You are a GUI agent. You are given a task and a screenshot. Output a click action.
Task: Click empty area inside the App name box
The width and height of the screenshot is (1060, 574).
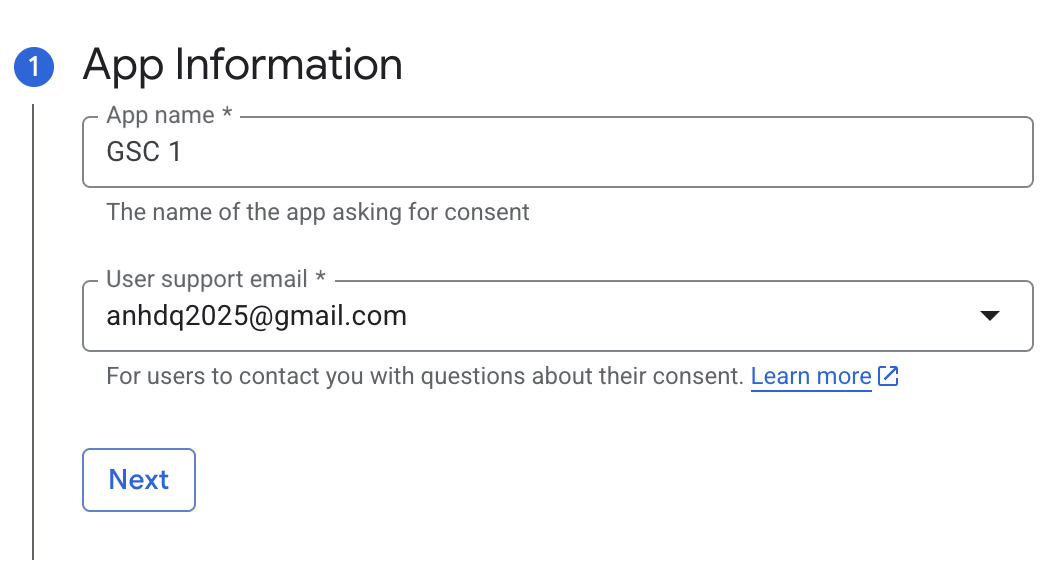point(608,152)
